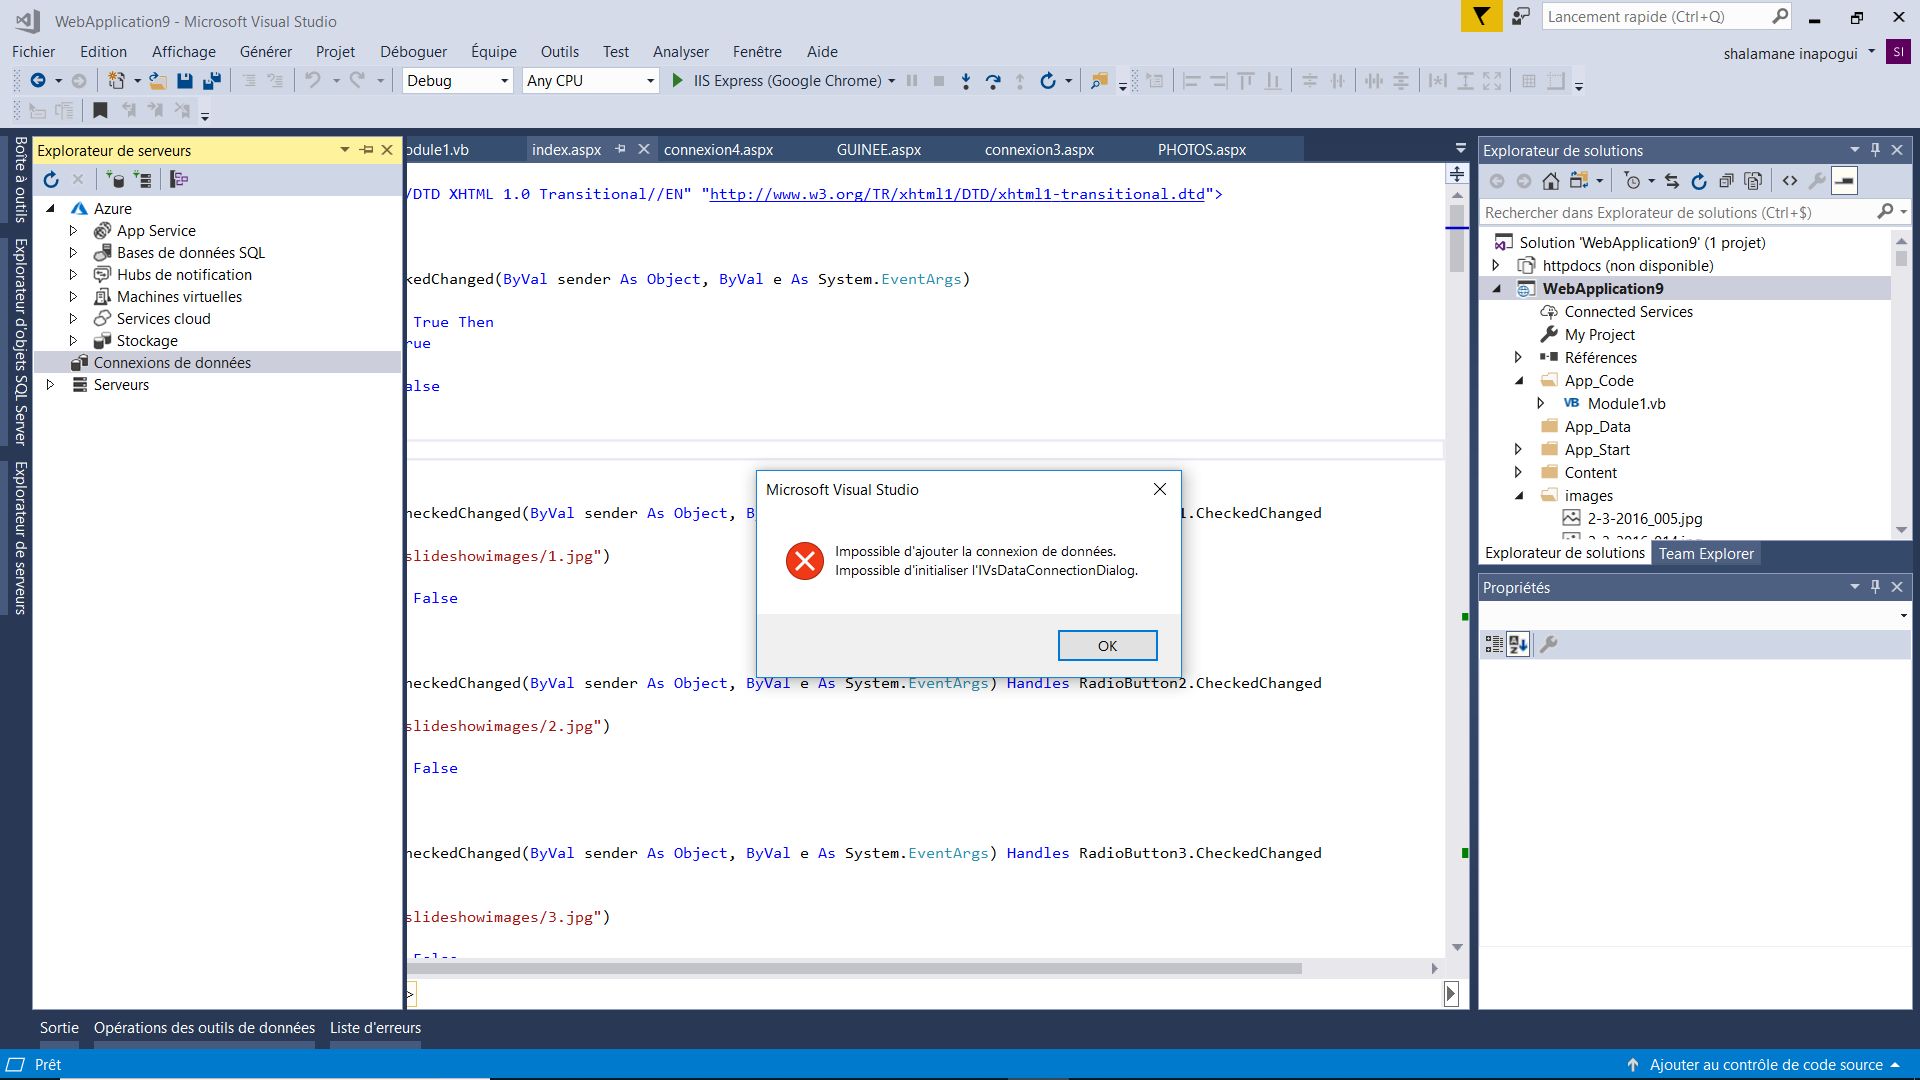Click the Undo action icon in toolbar
Viewport: 1920px width, 1080px height.
pyautogui.click(x=313, y=80)
